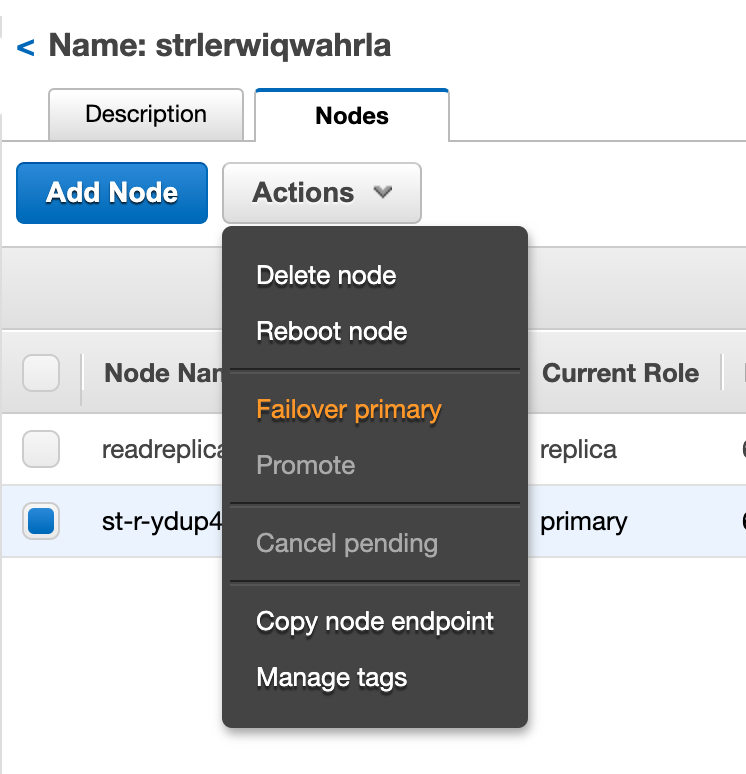The width and height of the screenshot is (746, 774).
Task: Choose Copy node endpoint
Action: coord(375,622)
